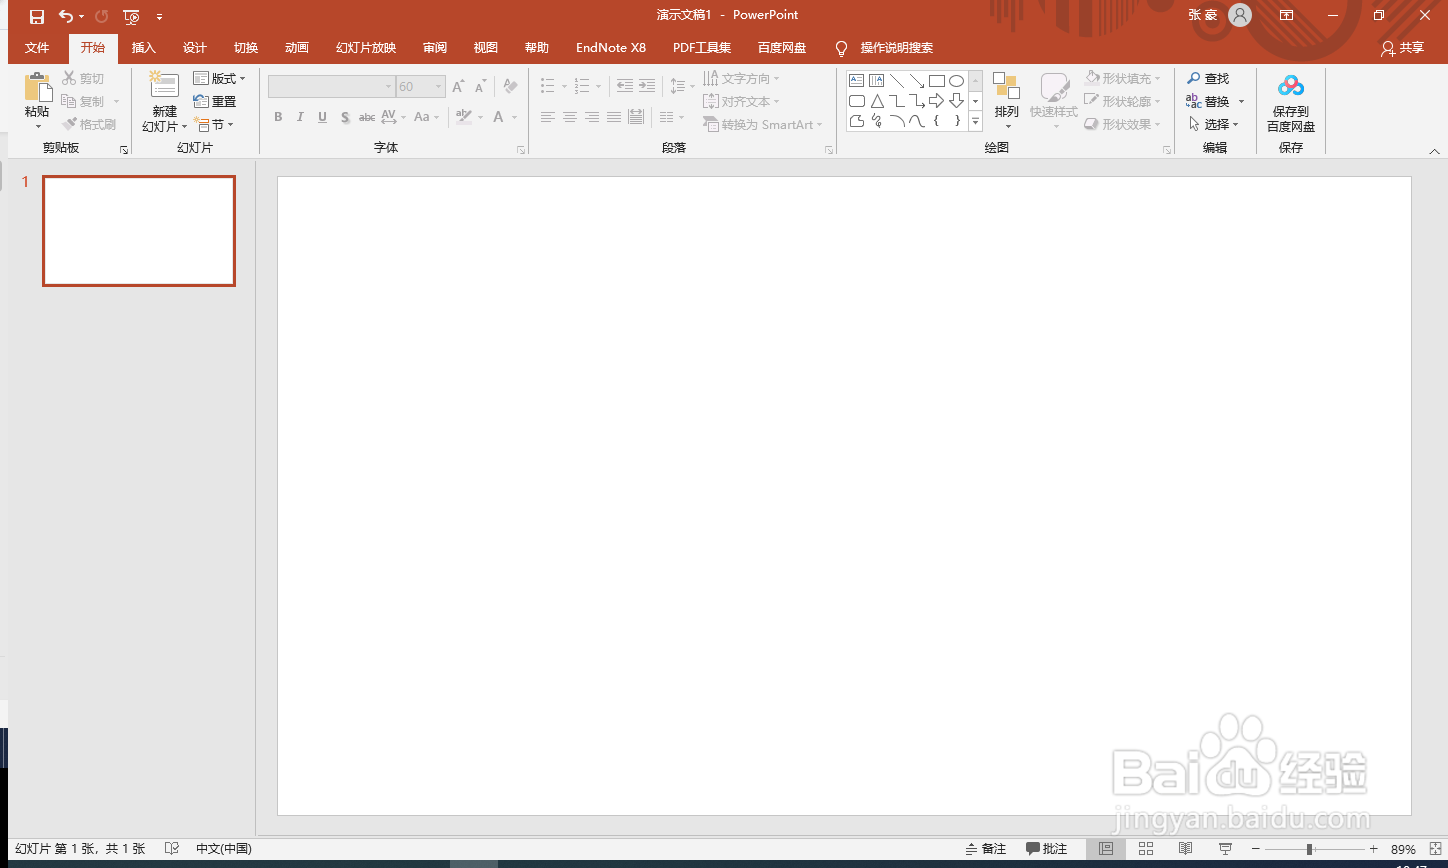Click the 89% zoom level
Image resolution: width=1448 pixels, height=868 pixels.
1403,850
